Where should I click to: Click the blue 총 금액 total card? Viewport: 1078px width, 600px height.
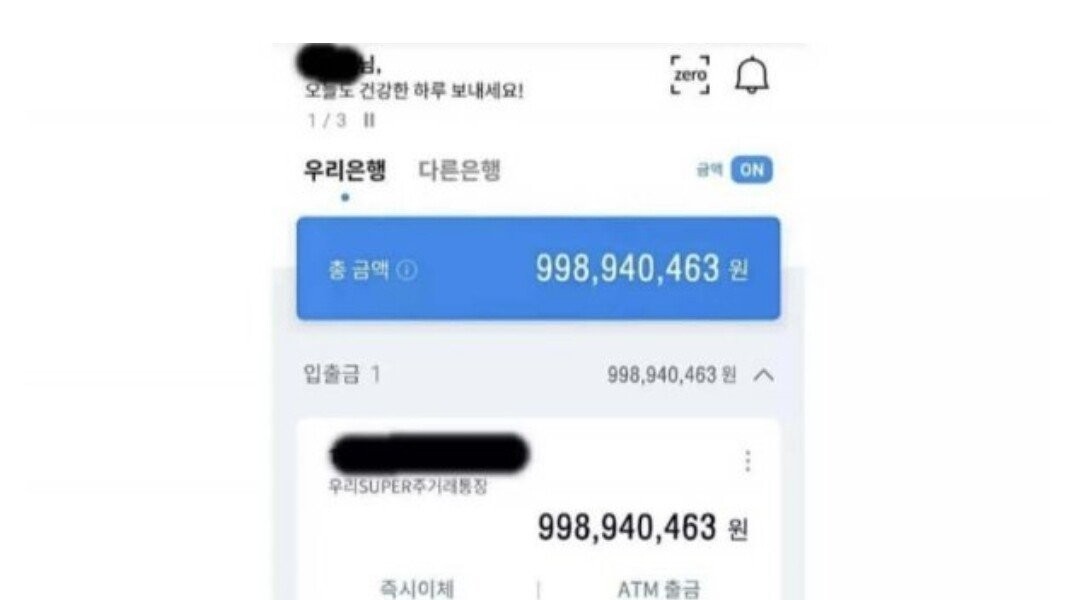click(x=538, y=269)
